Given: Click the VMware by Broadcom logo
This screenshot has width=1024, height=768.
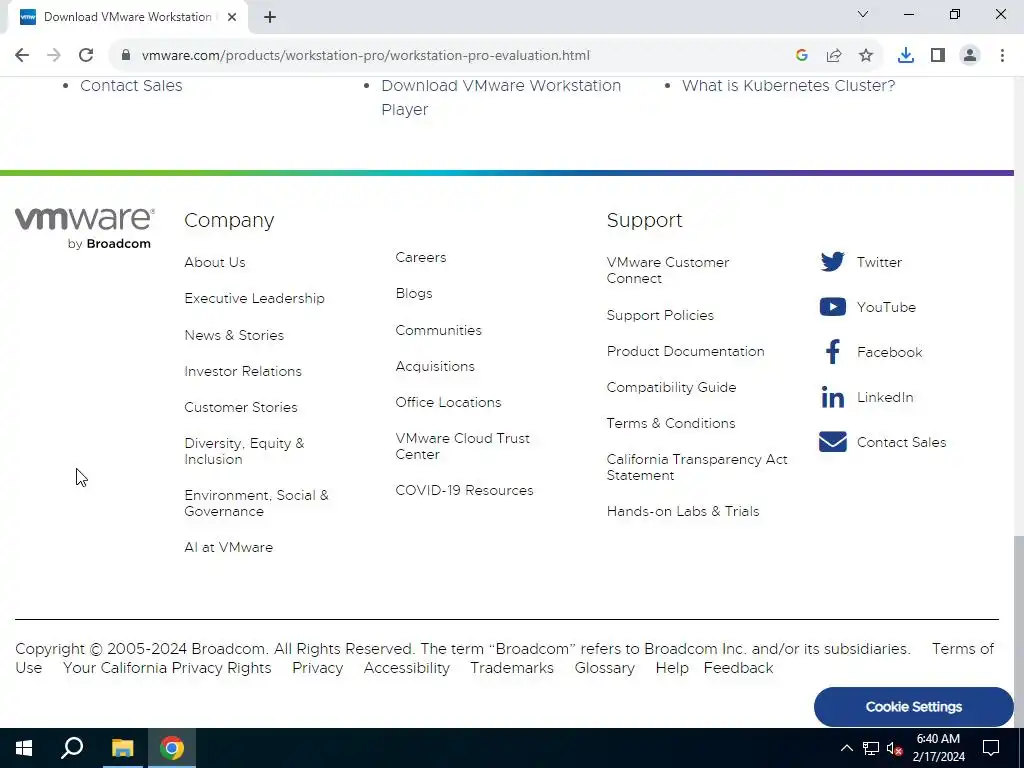Looking at the screenshot, I should [85, 229].
